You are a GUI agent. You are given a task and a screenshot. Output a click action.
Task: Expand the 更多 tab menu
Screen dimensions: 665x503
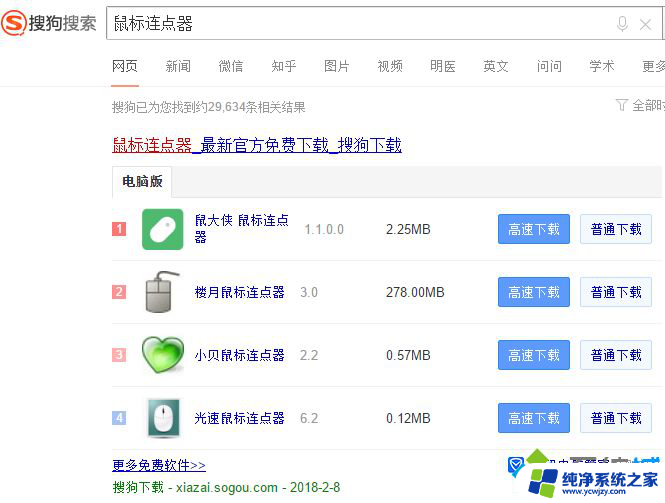click(x=654, y=66)
